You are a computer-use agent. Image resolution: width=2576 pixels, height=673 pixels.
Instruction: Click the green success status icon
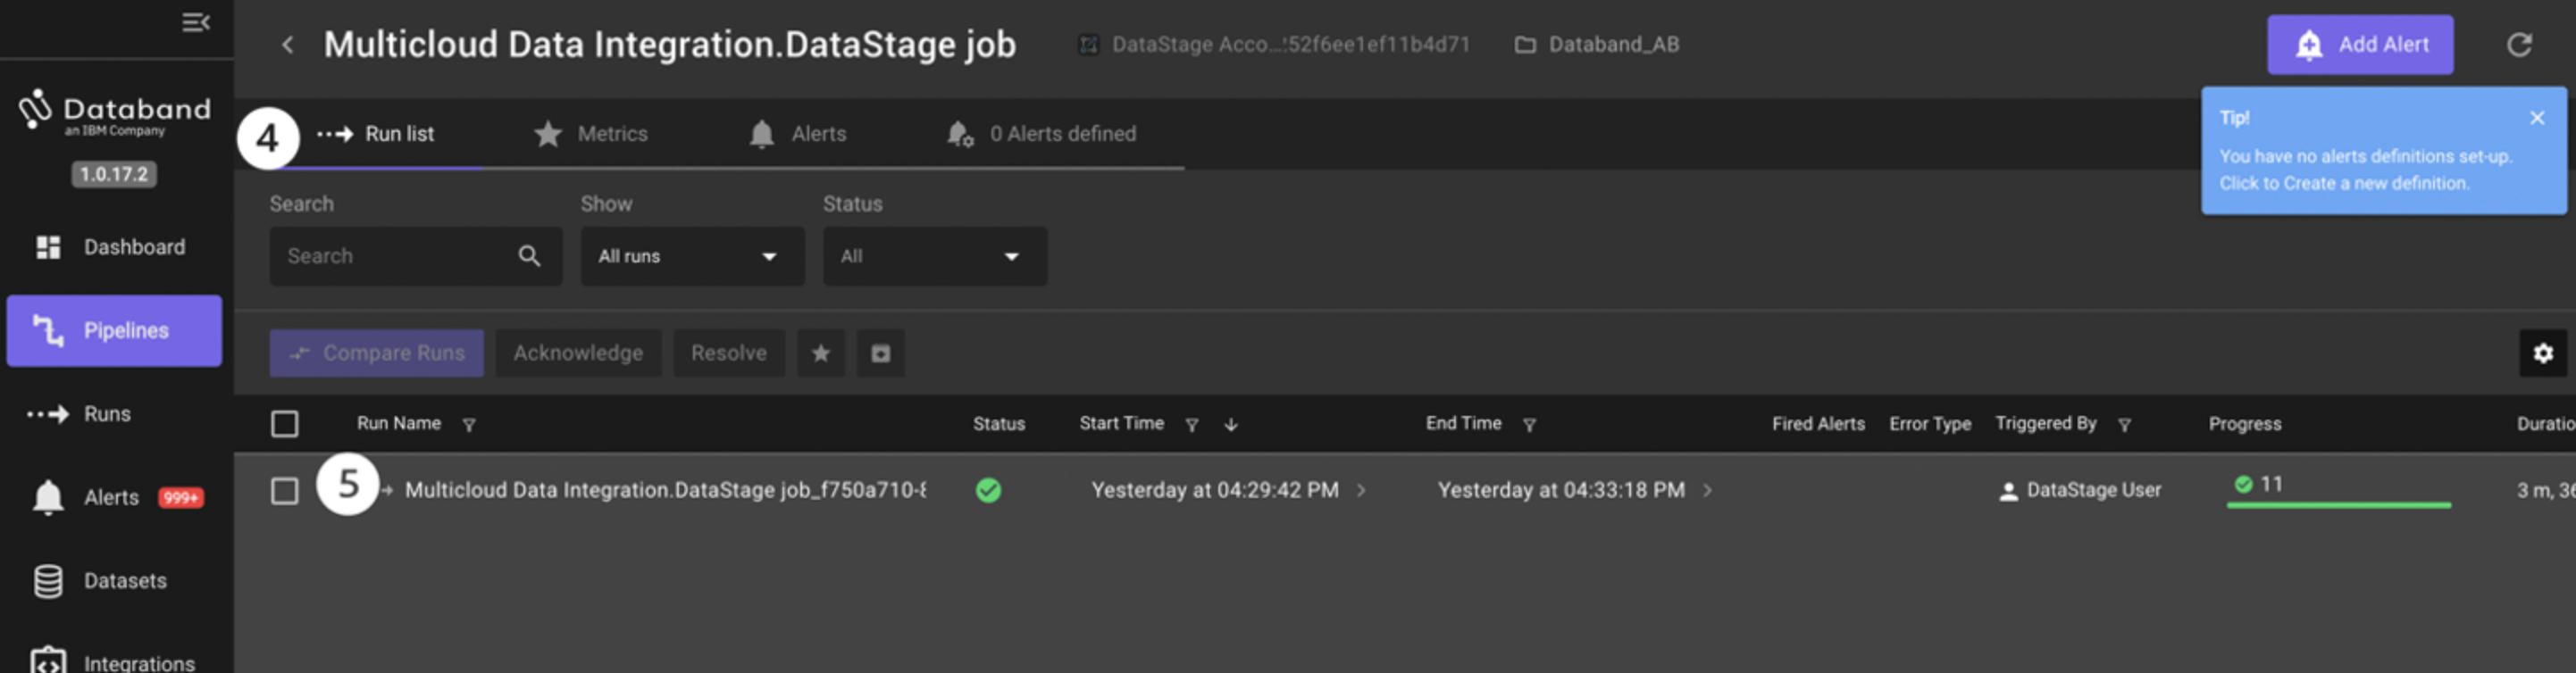pos(988,490)
